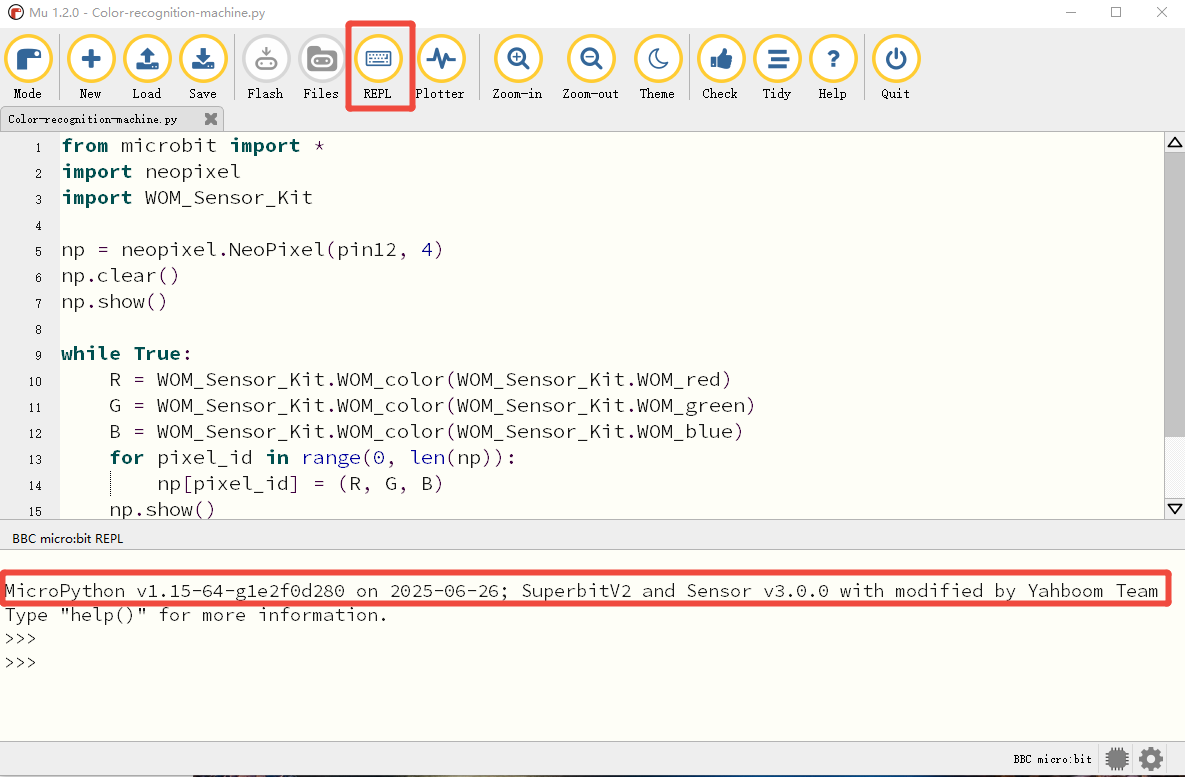Click the BBC micro:bit mode label in status bar

click(1052, 759)
